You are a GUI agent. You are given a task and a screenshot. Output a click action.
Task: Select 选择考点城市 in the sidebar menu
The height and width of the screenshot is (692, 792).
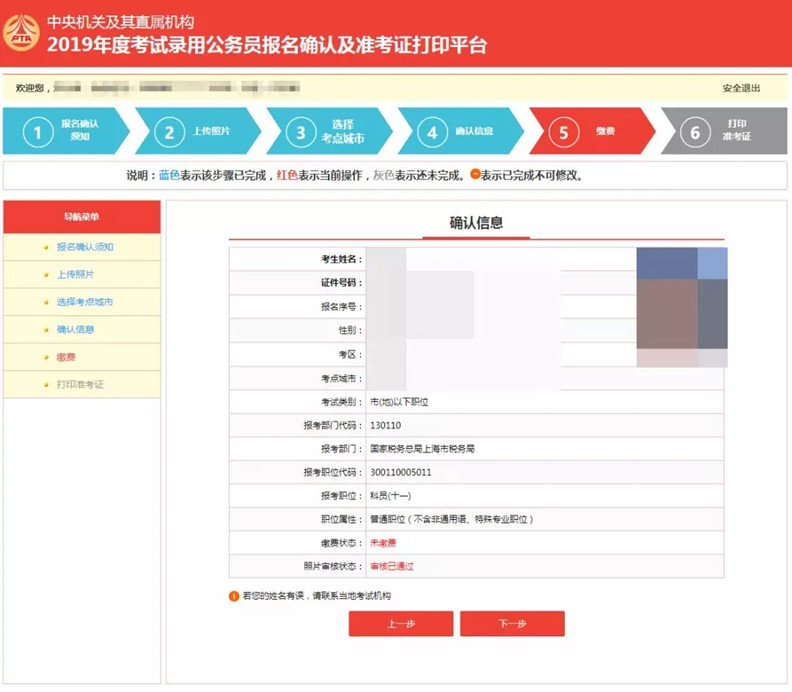[x=85, y=302]
